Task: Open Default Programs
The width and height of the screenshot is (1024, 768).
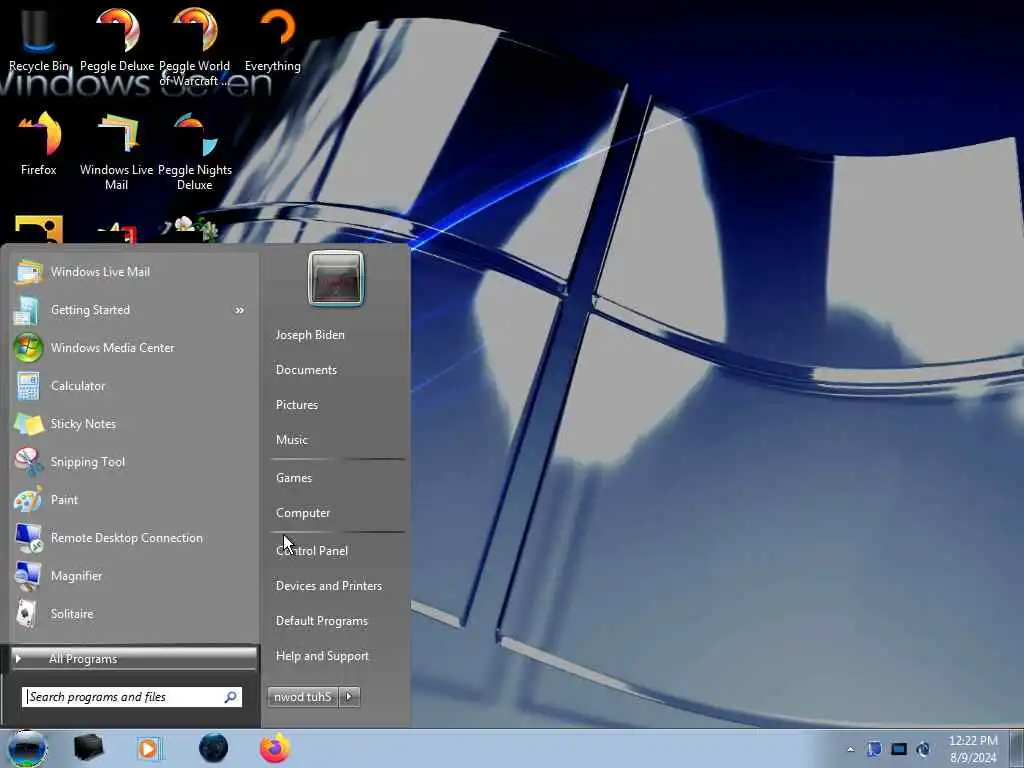Action: [x=322, y=621]
